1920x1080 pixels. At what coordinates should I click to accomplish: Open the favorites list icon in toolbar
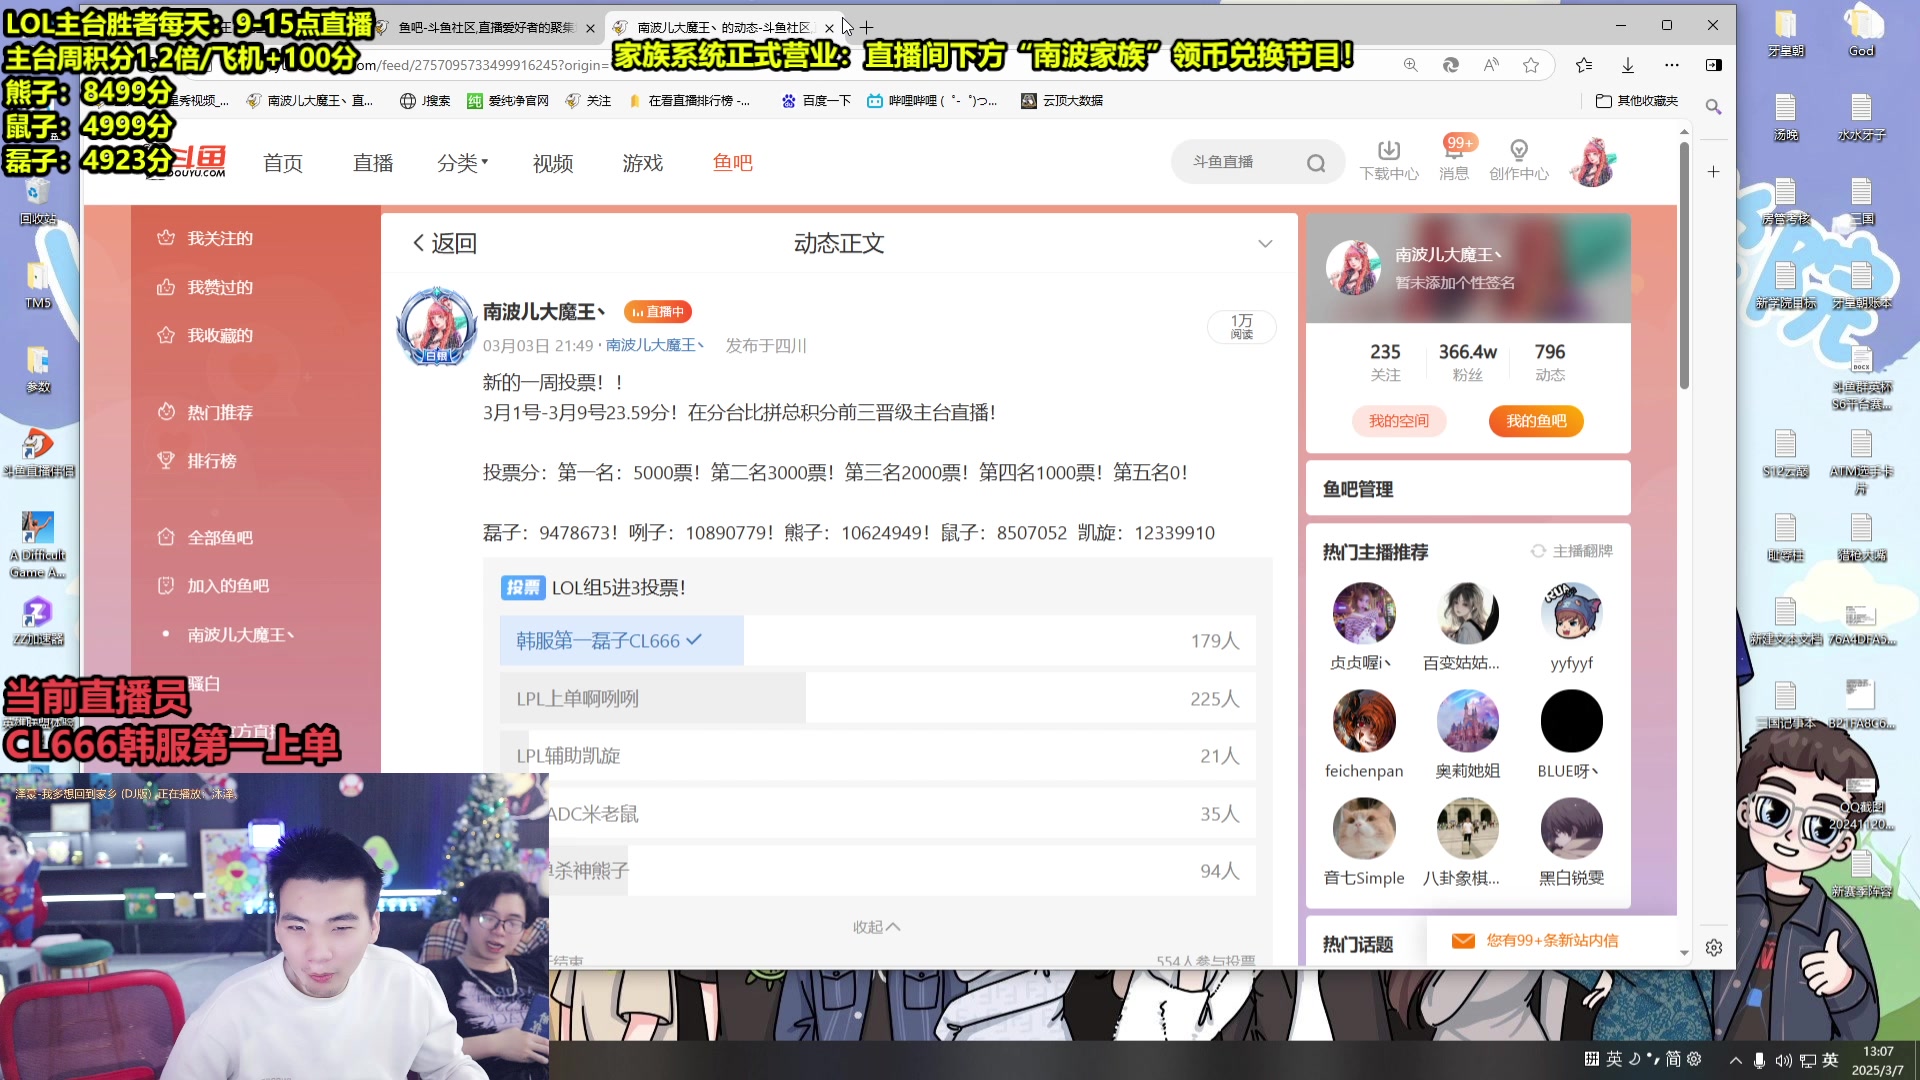click(1584, 65)
